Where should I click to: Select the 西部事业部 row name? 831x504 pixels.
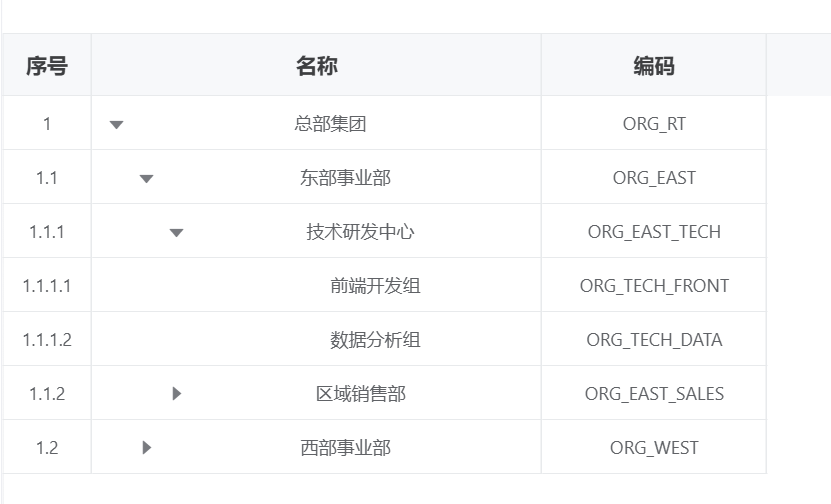(345, 448)
